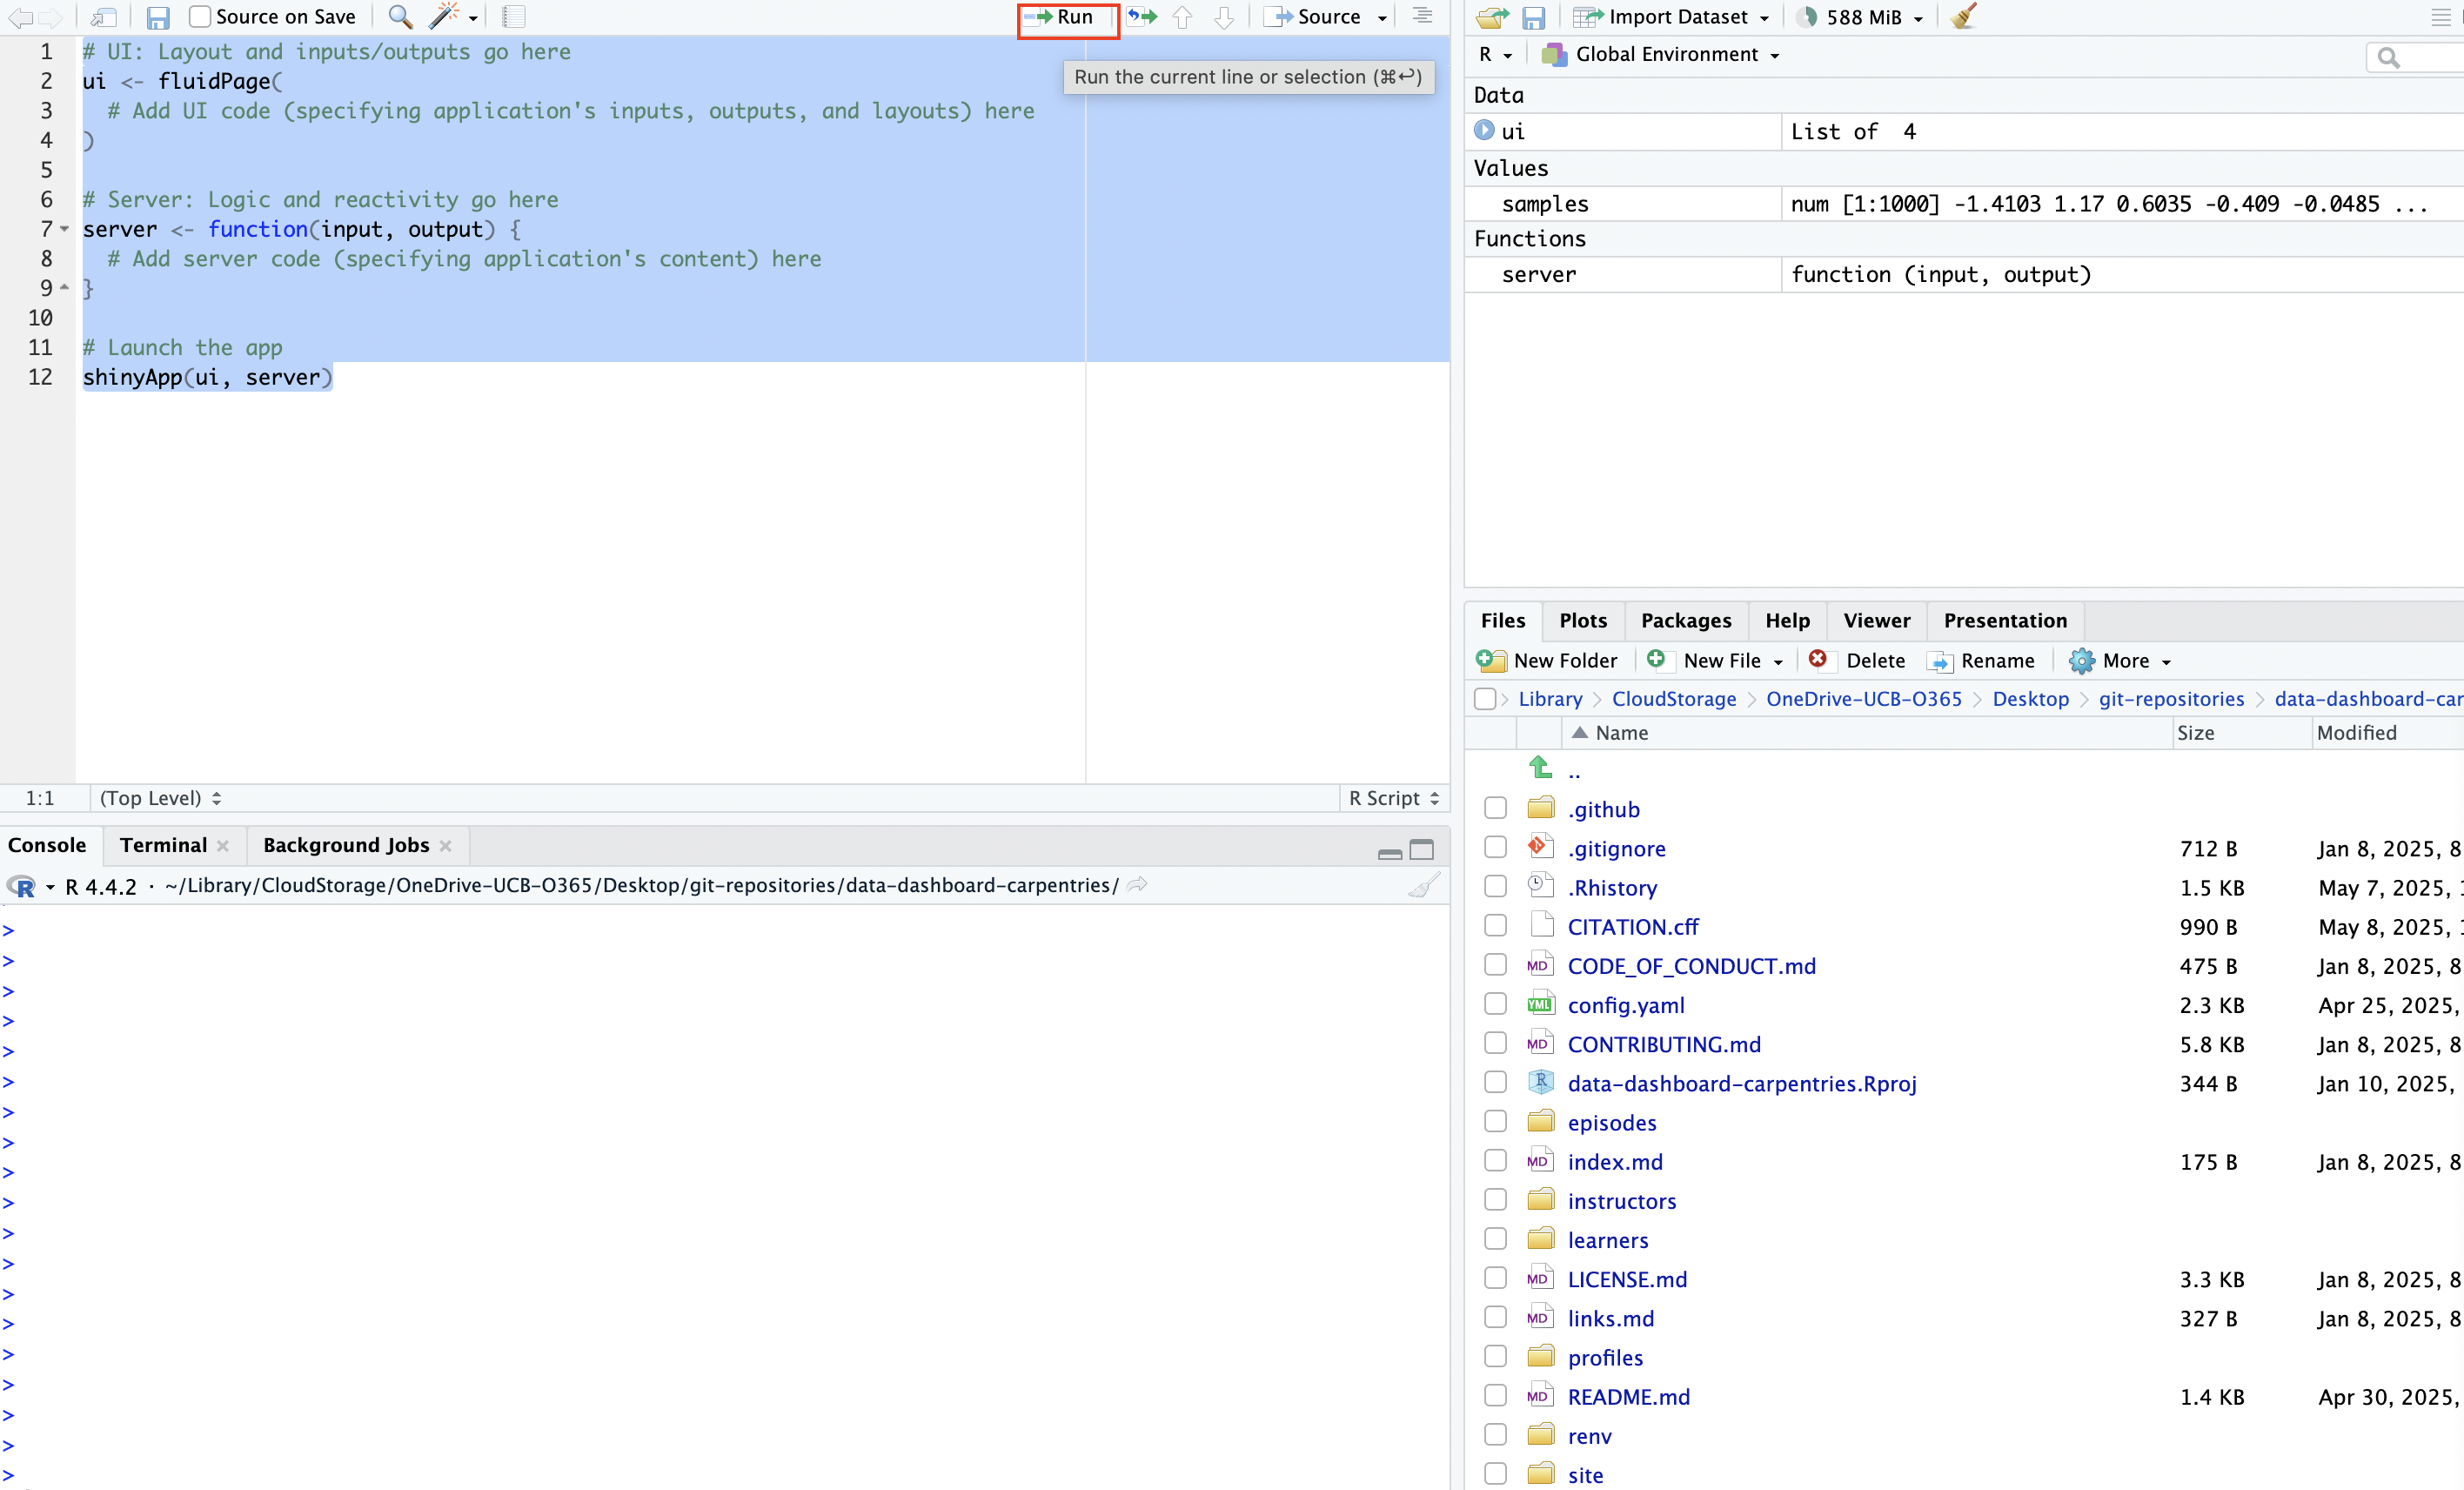Viewport: 2464px width, 1490px height.
Task: Clear environment objects with broom icon
Action: 1964,16
